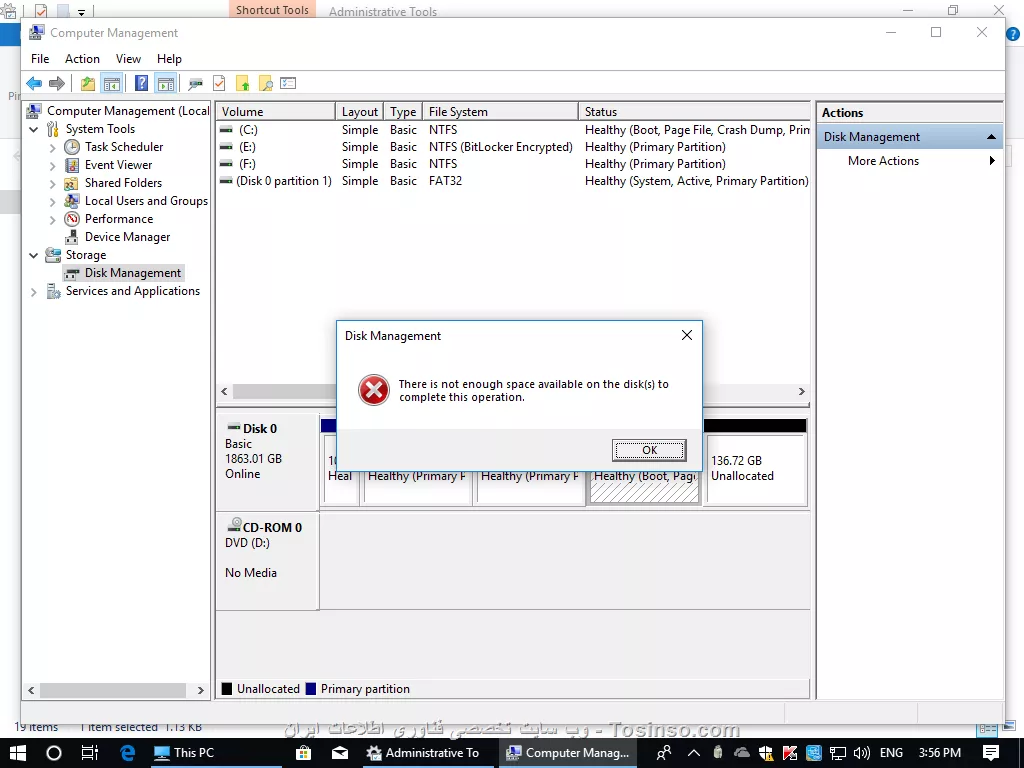
Task: Click the Show/Hide Console Tree toolbar icon
Action: tap(112, 84)
